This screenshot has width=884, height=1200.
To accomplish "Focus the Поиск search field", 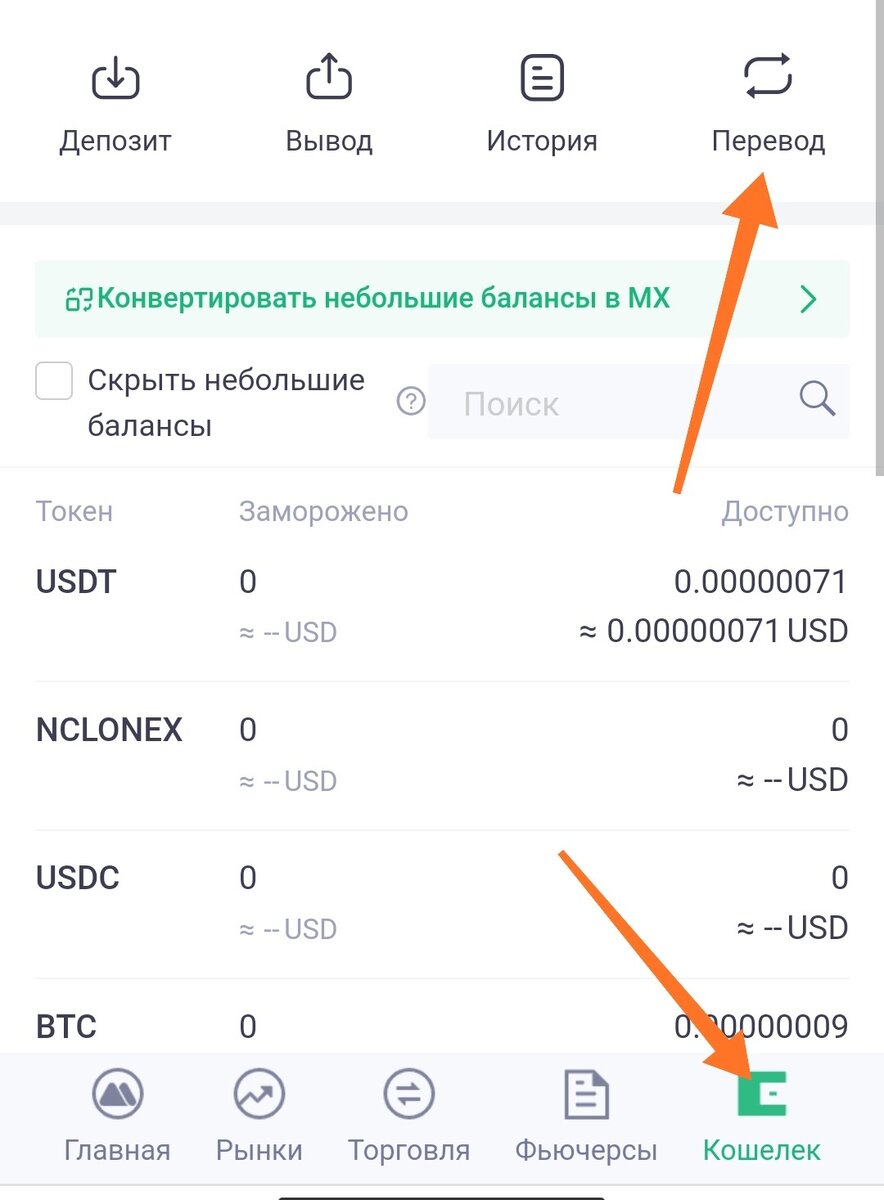I will tap(639, 402).
